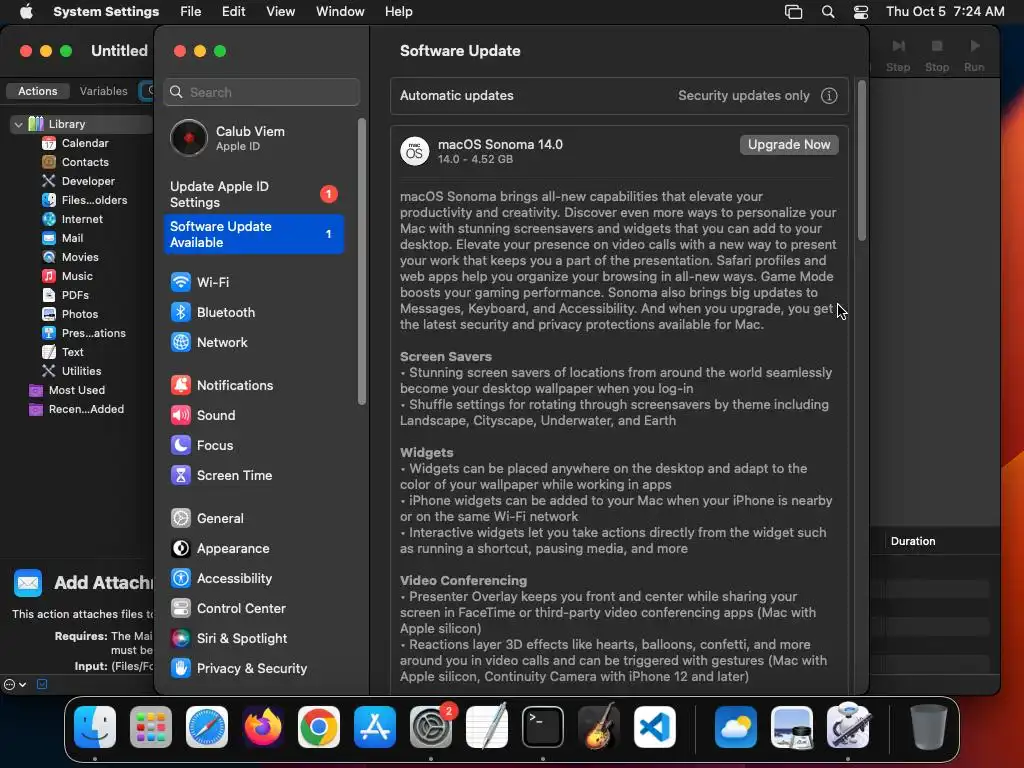
Task: Select Calendar in Automator library
Action: coord(76,143)
